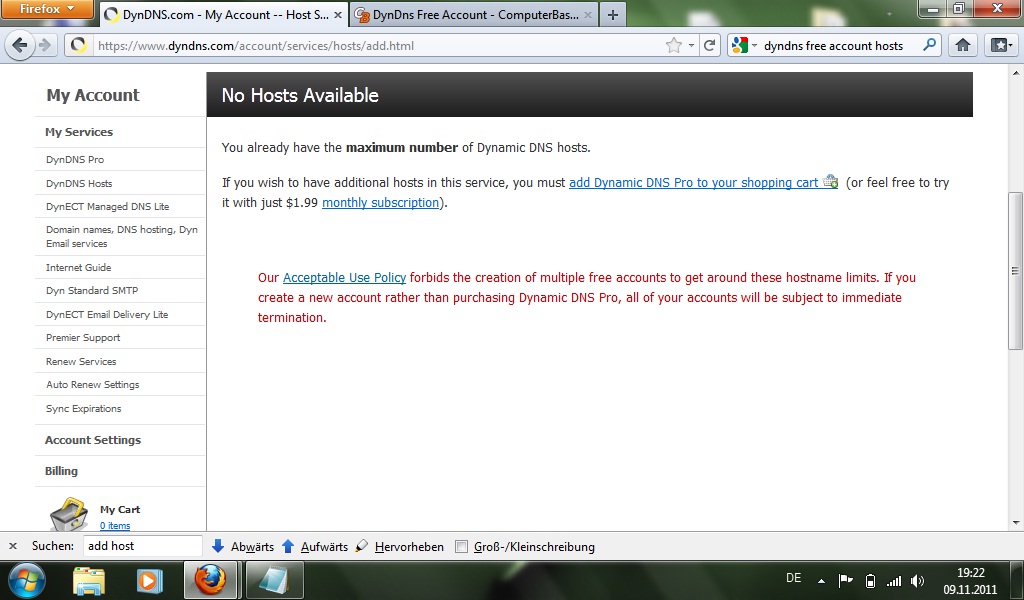Open Renew Services sidebar item

81,361
